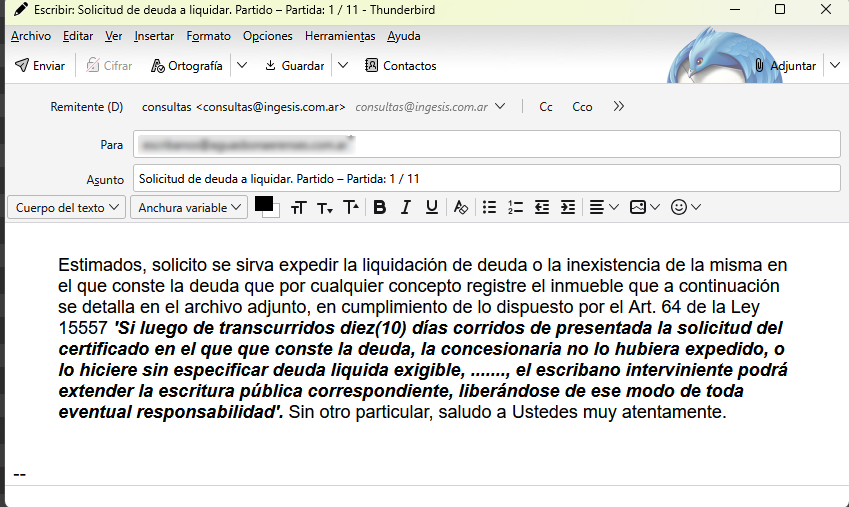Increase indent of the paragraph
This screenshot has height=507, width=849.
tap(567, 208)
